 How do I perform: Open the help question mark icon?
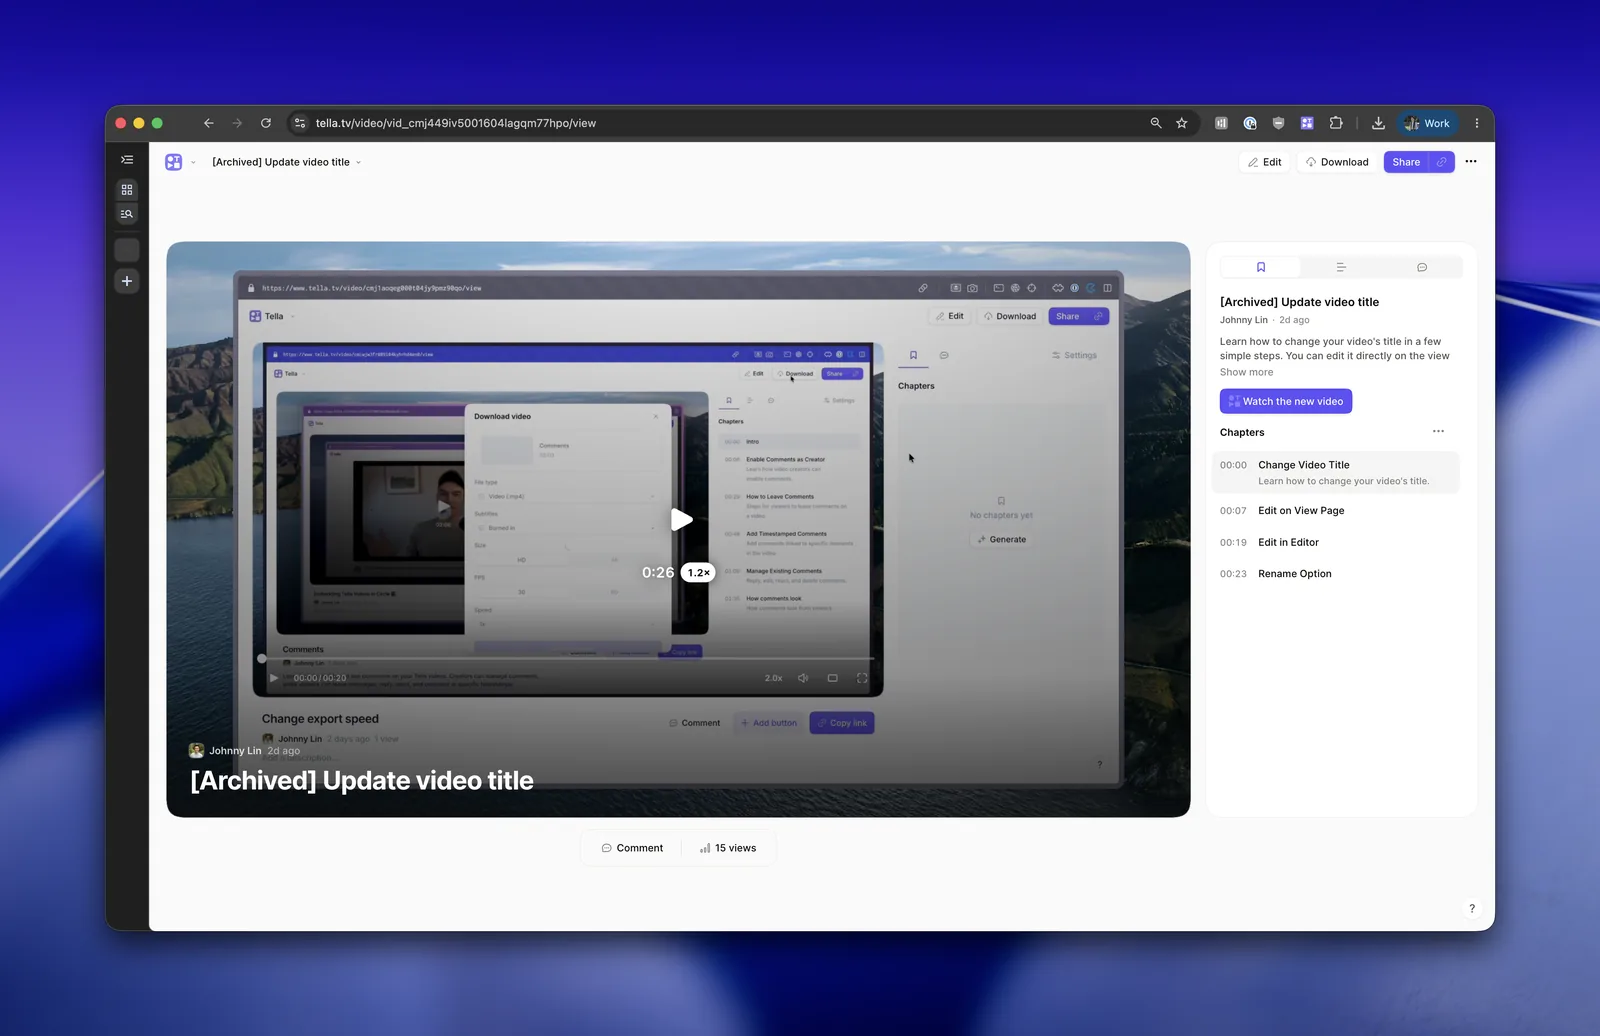[1472, 909]
